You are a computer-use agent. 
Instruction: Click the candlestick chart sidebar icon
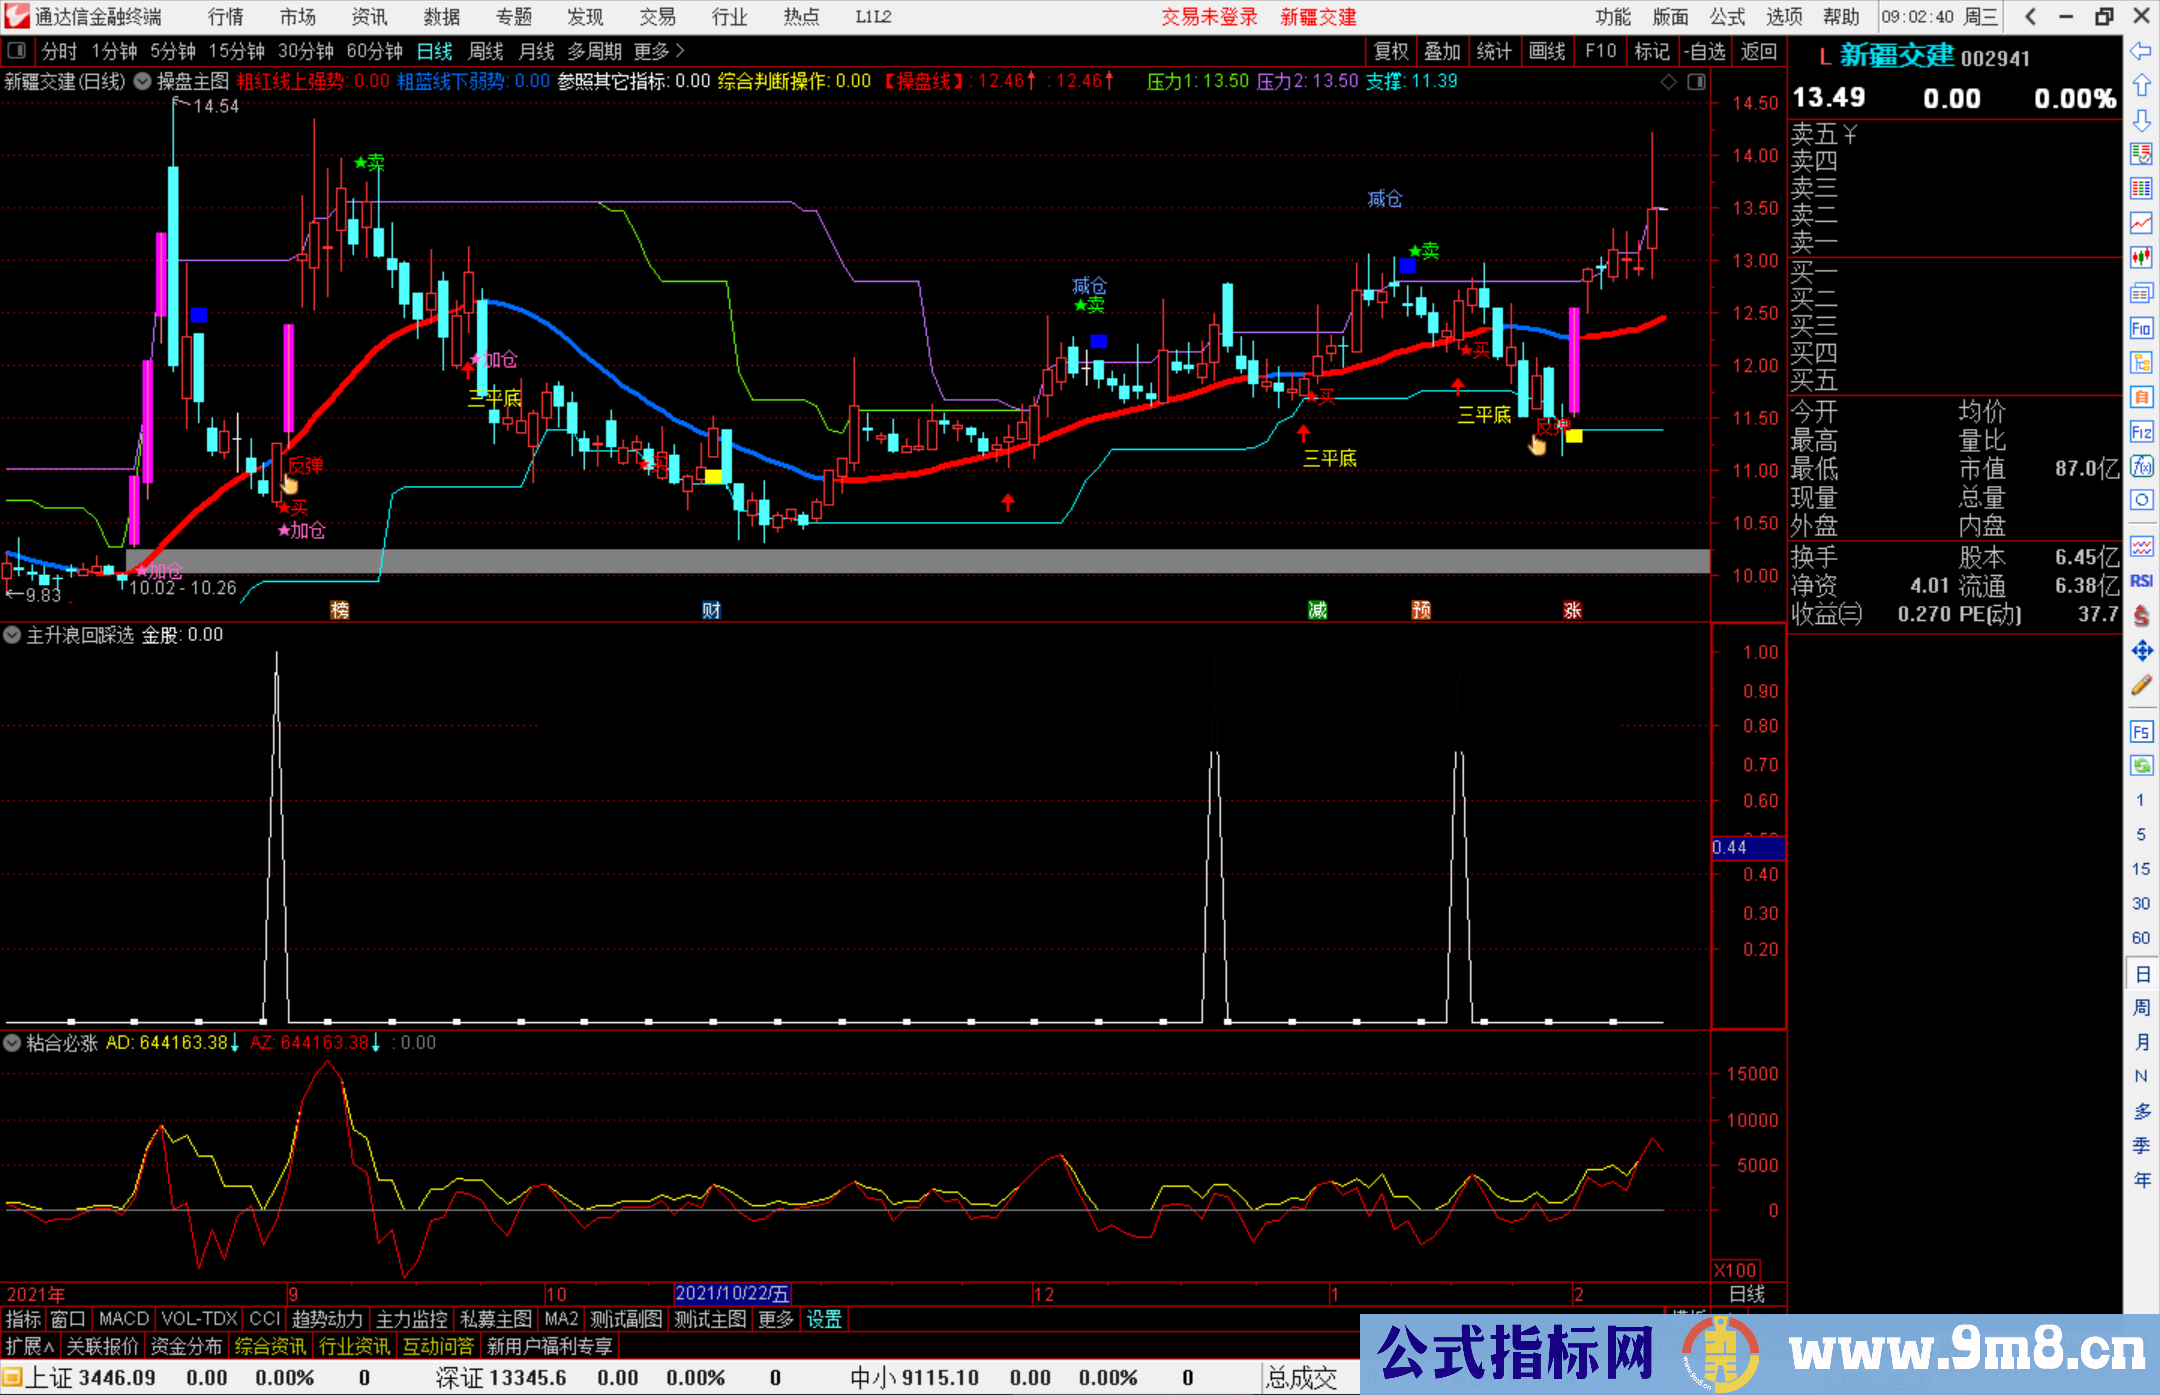[2141, 258]
